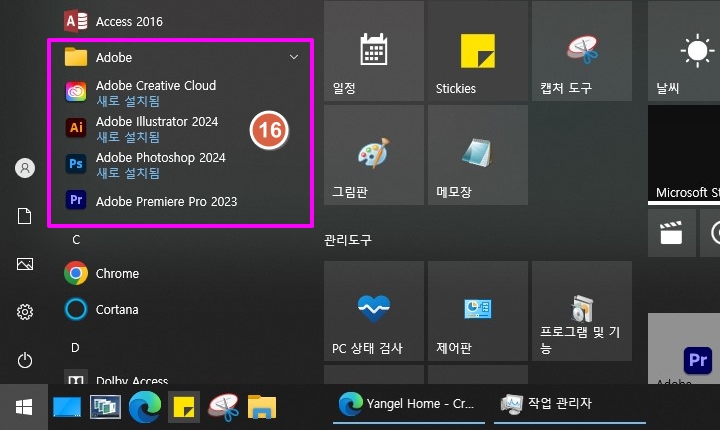Launch Adobe Photoshop 2024

181,164
